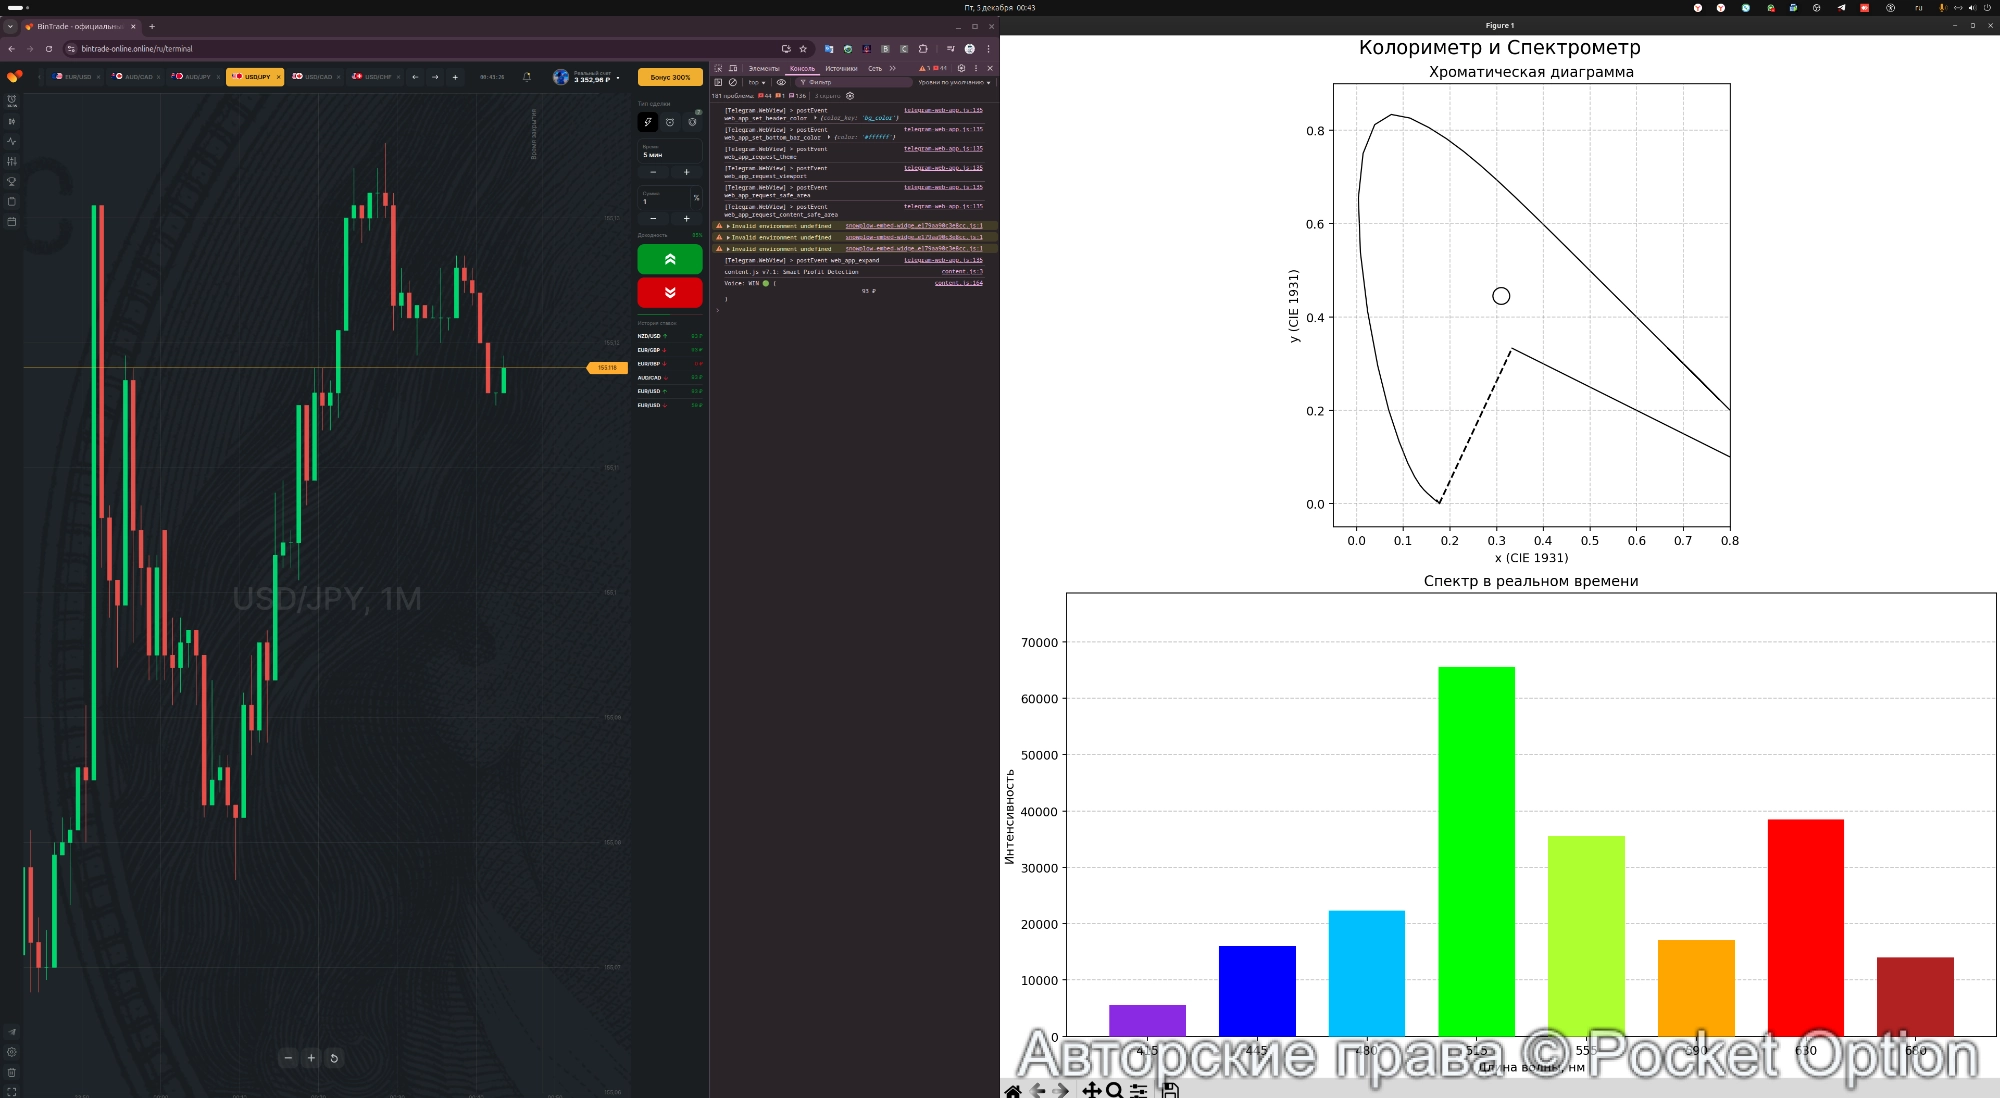Click the green up-arrow trade button

[669, 259]
